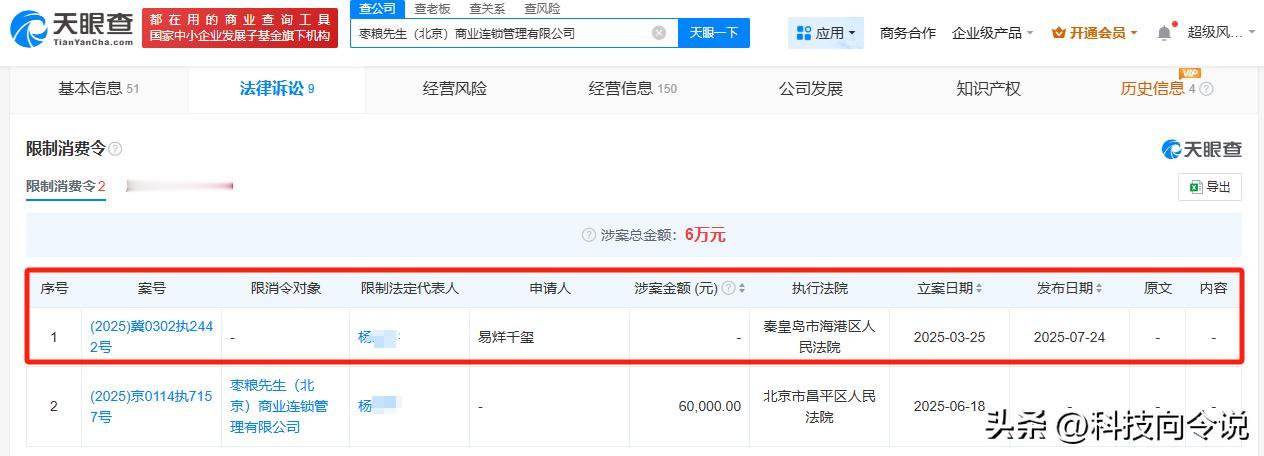1264x456 pixels.
Task: Open 商务合作 link
Action: [x=908, y=33]
